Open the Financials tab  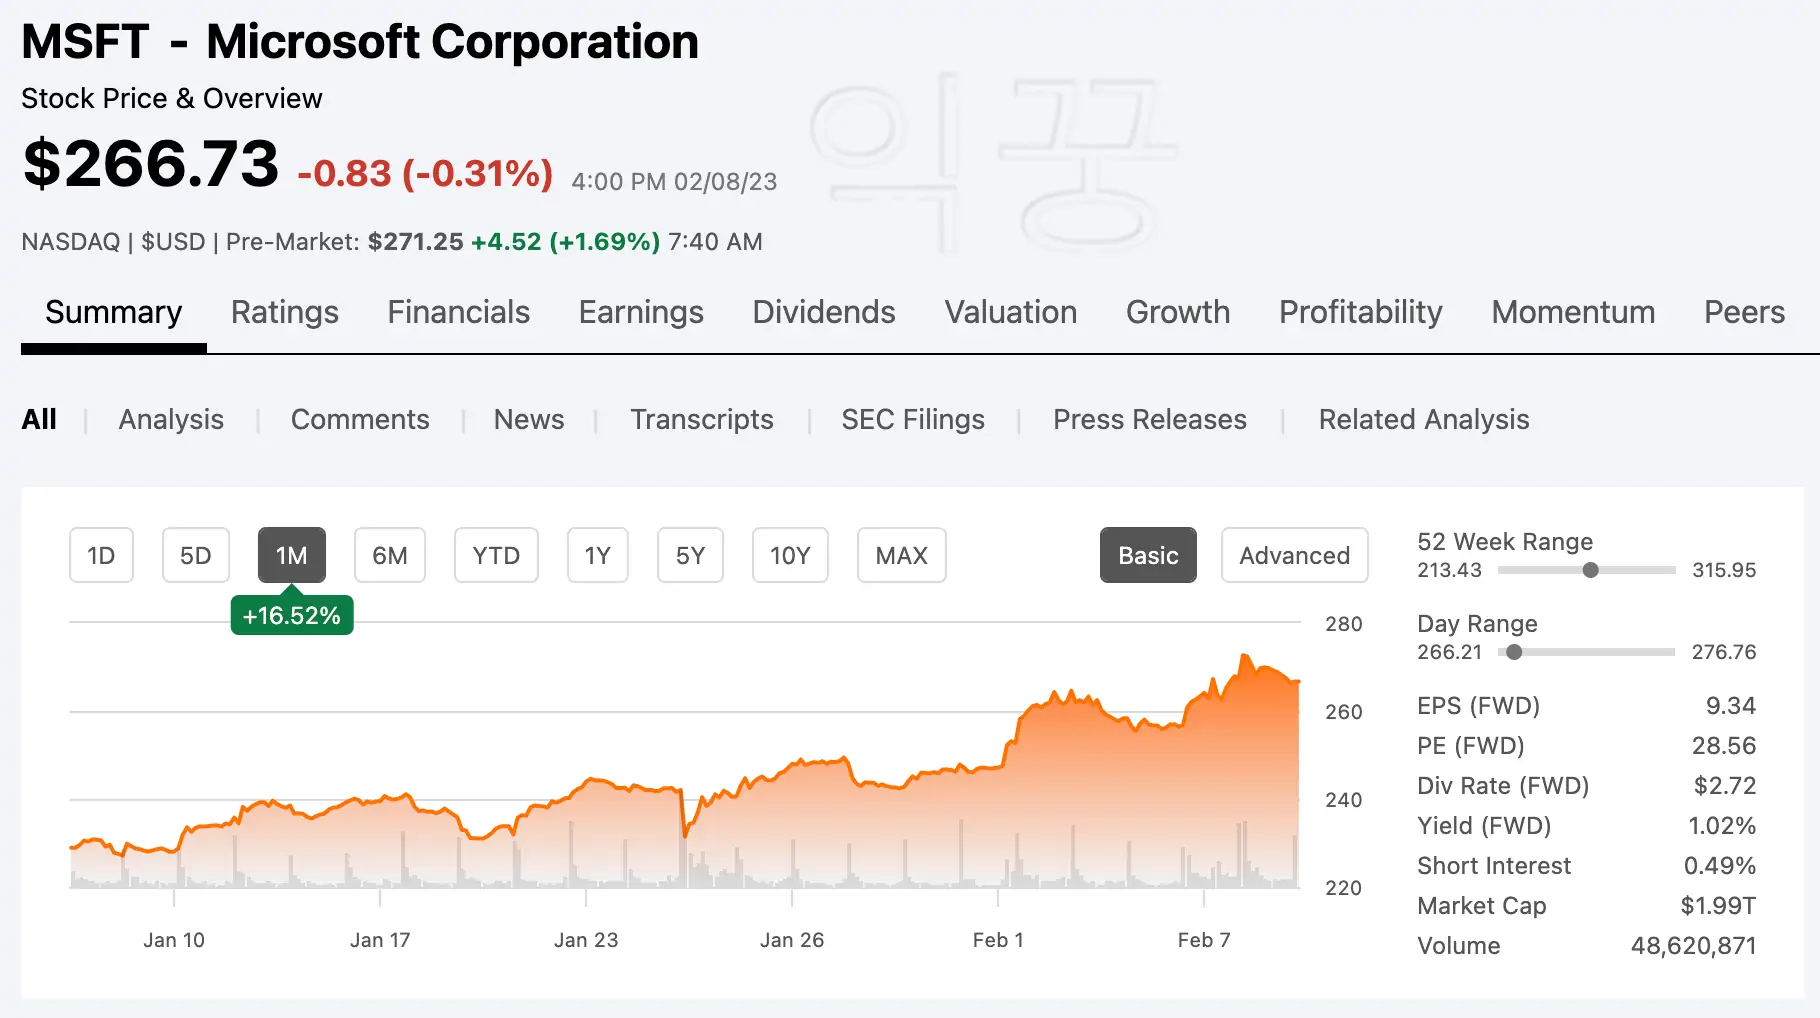click(x=458, y=312)
